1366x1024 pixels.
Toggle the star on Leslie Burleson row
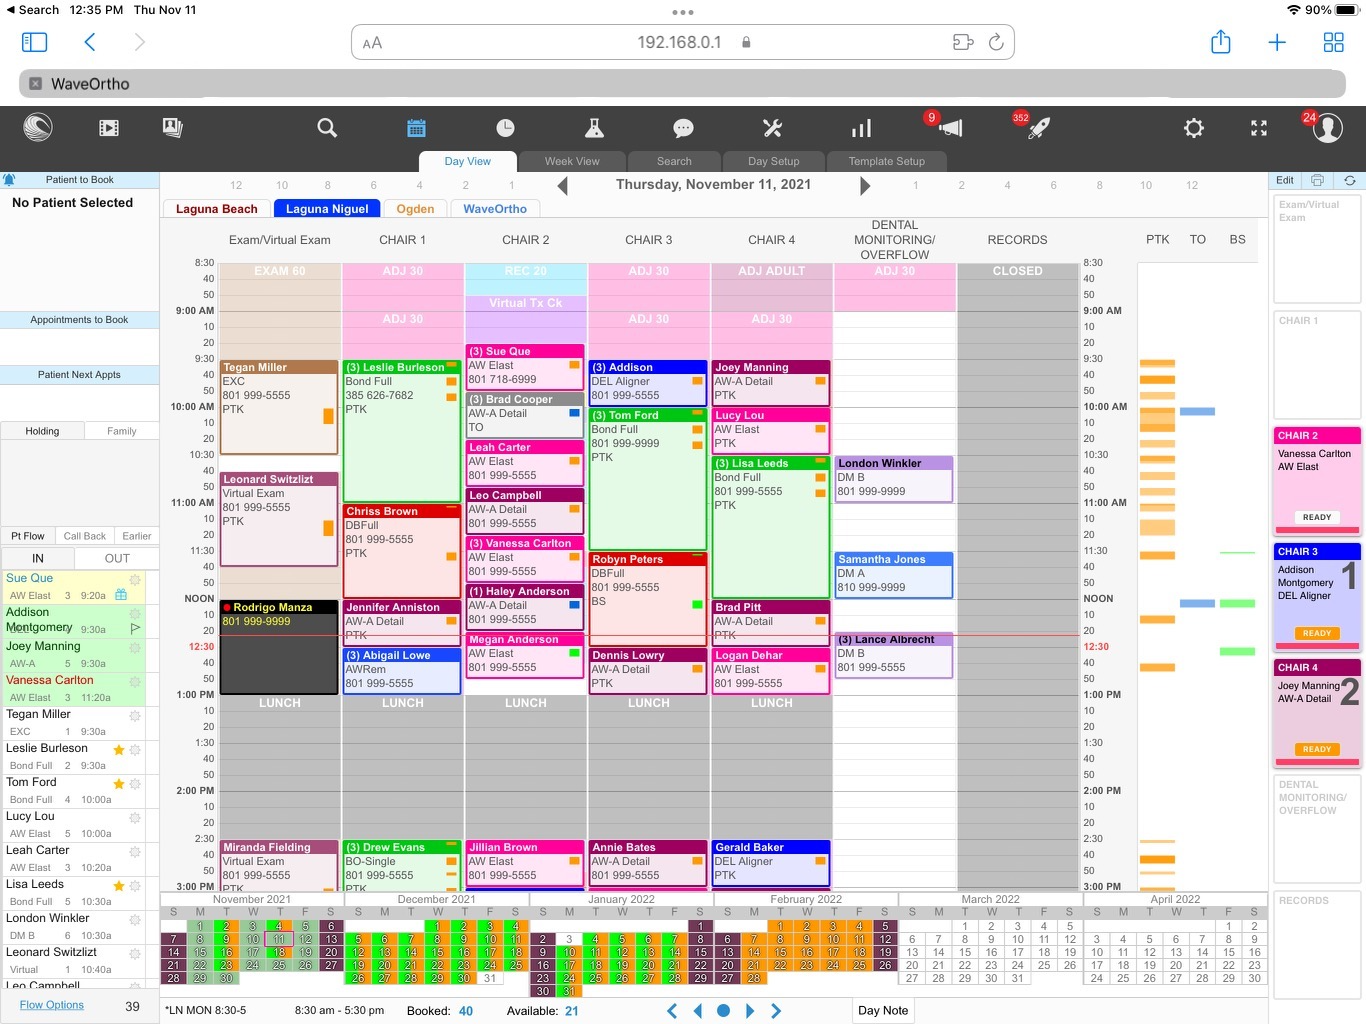click(119, 750)
